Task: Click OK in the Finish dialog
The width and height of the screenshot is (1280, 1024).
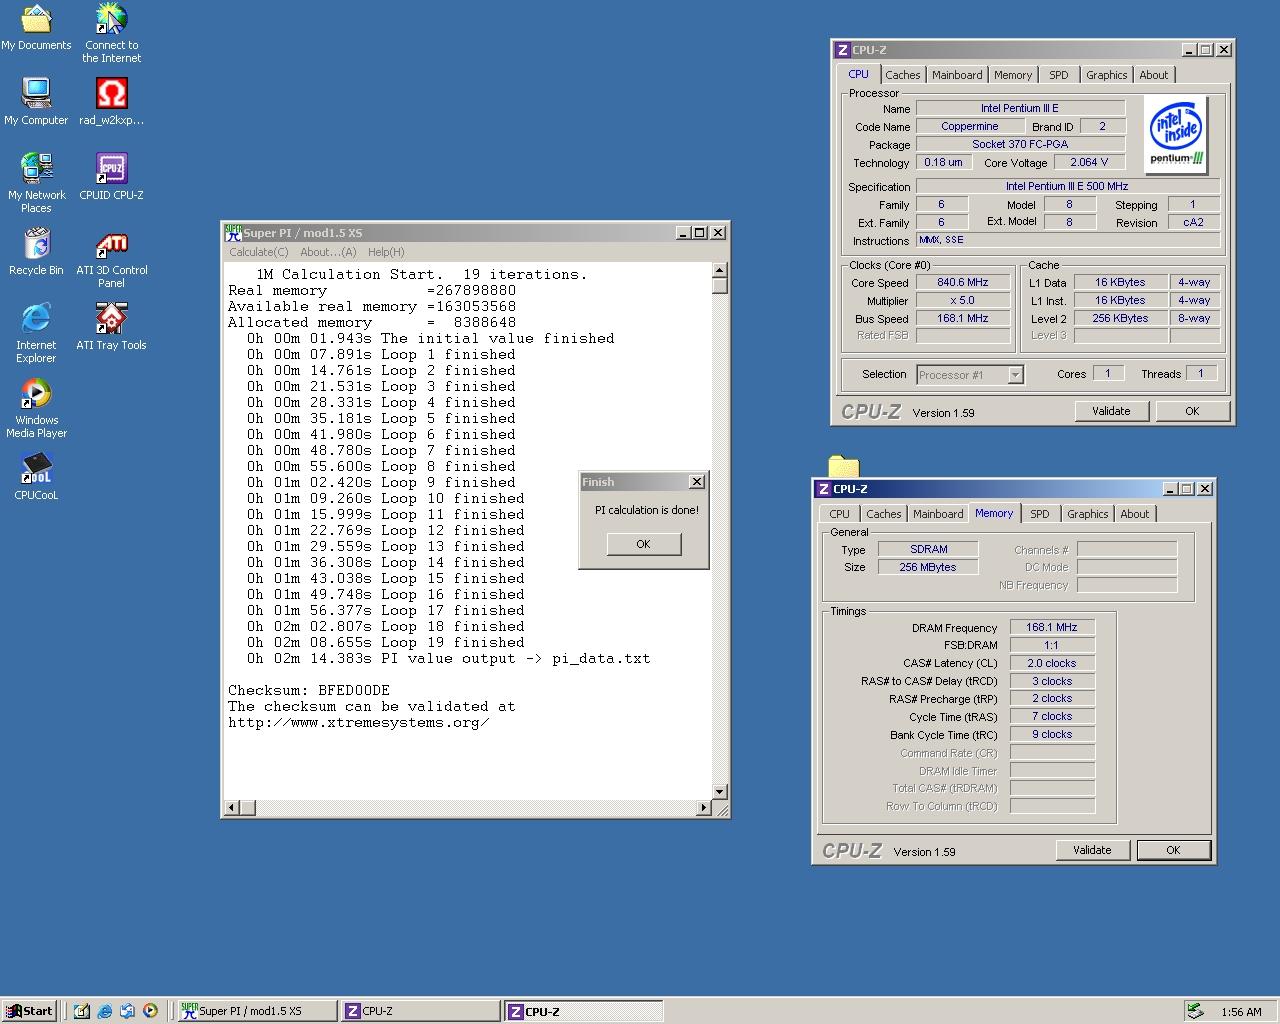Action: pos(643,544)
